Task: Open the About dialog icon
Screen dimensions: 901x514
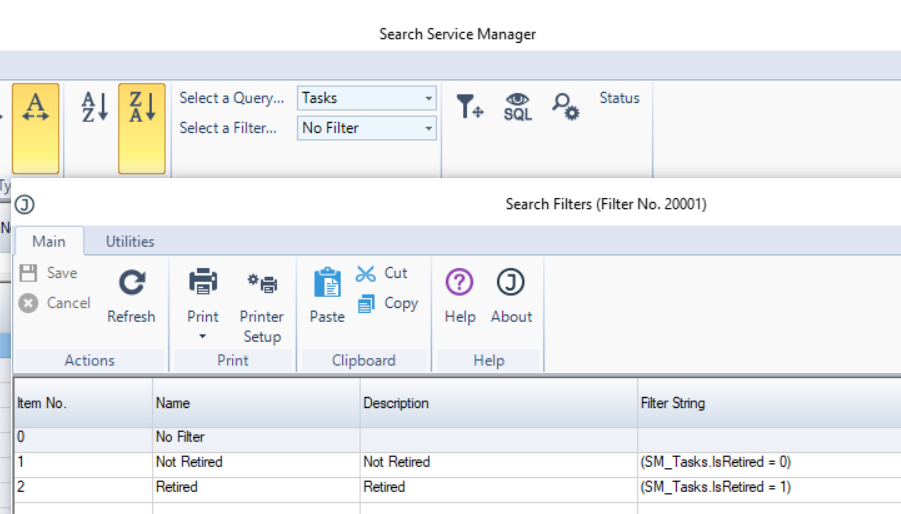Action: pyautogui.click(x=511, y=284)
